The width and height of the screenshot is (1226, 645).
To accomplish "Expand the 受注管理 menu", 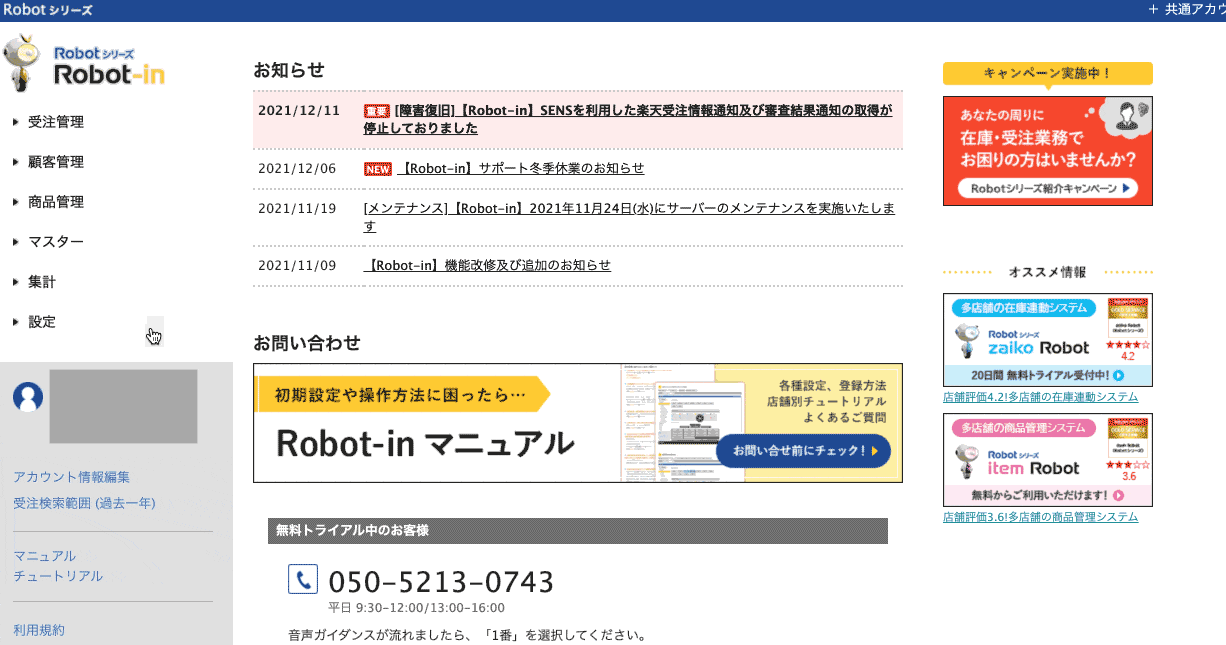I will point(56,122).
